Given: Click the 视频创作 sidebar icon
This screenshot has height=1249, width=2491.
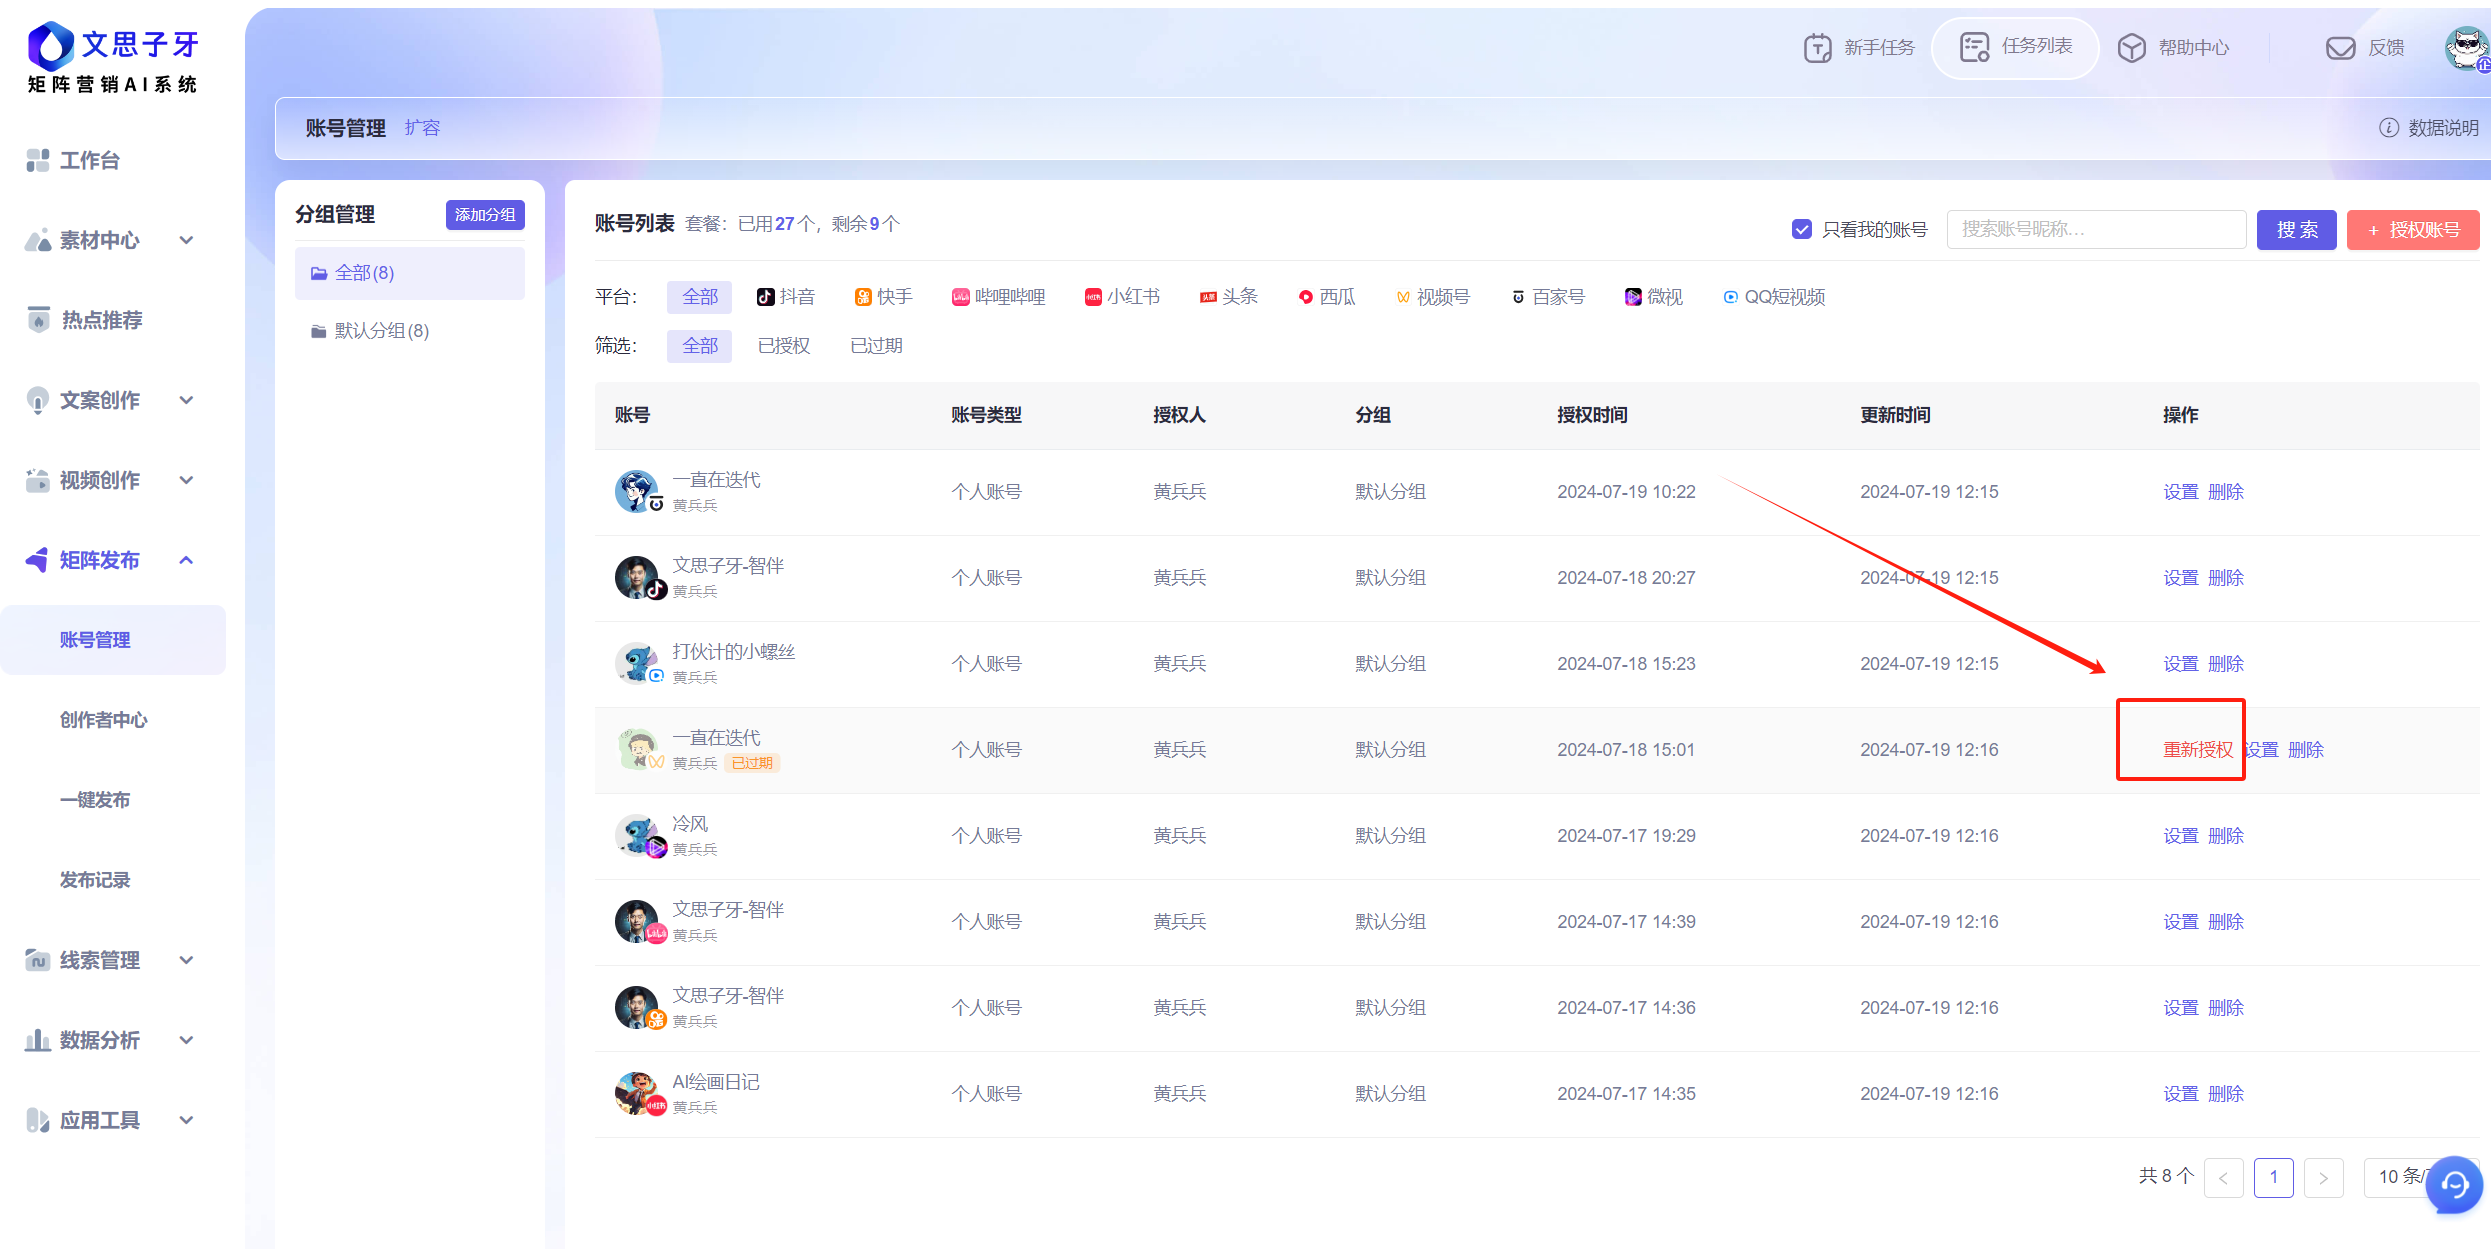Looking at the screenshot, I should (x=38, y=480).
